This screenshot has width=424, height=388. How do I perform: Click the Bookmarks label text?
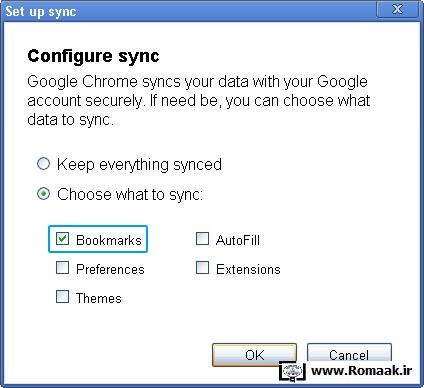tap(109, 240)
